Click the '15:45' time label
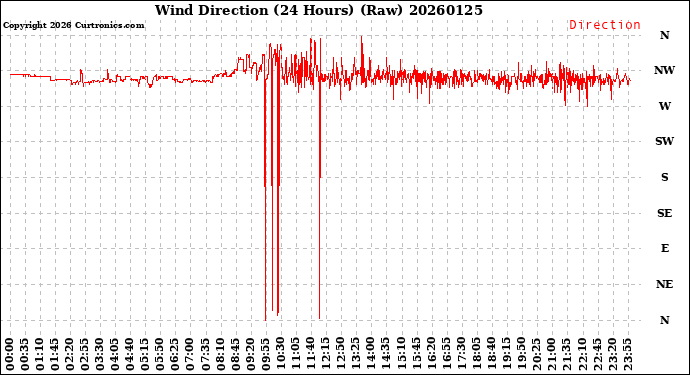 [416, 354]
